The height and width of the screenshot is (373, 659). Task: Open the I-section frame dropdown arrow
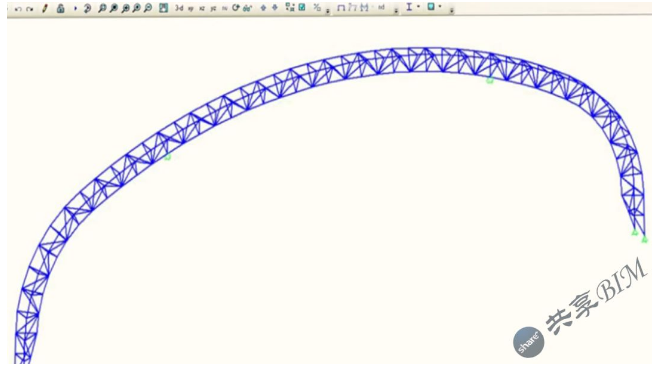pos(418,7)
